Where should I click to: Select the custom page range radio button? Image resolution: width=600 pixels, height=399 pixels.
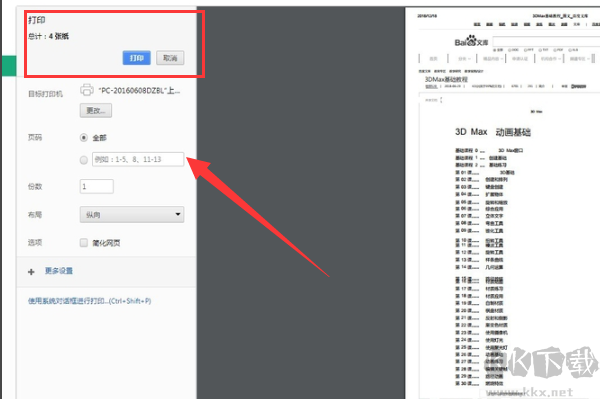[83, 160]
